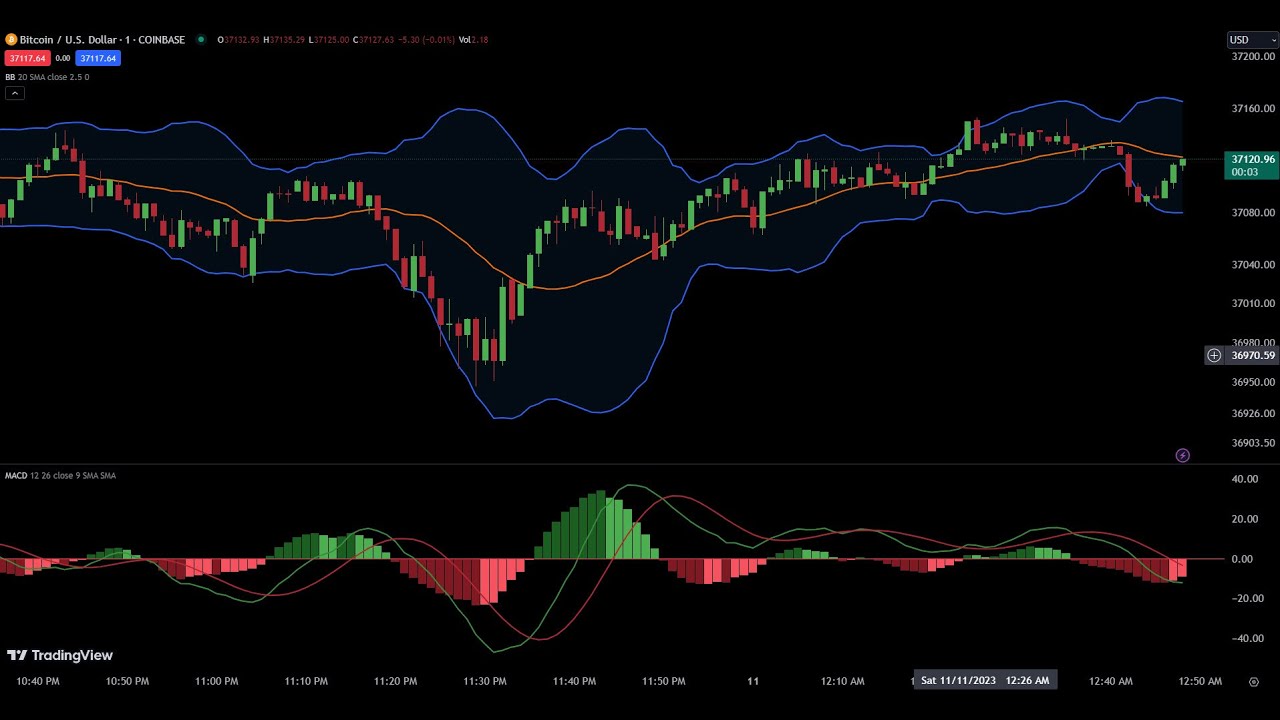Viewport: 1280px width, 720px height.
Task: Click the 12:50 AM time axis label
Action: (x=1200, y=682)
